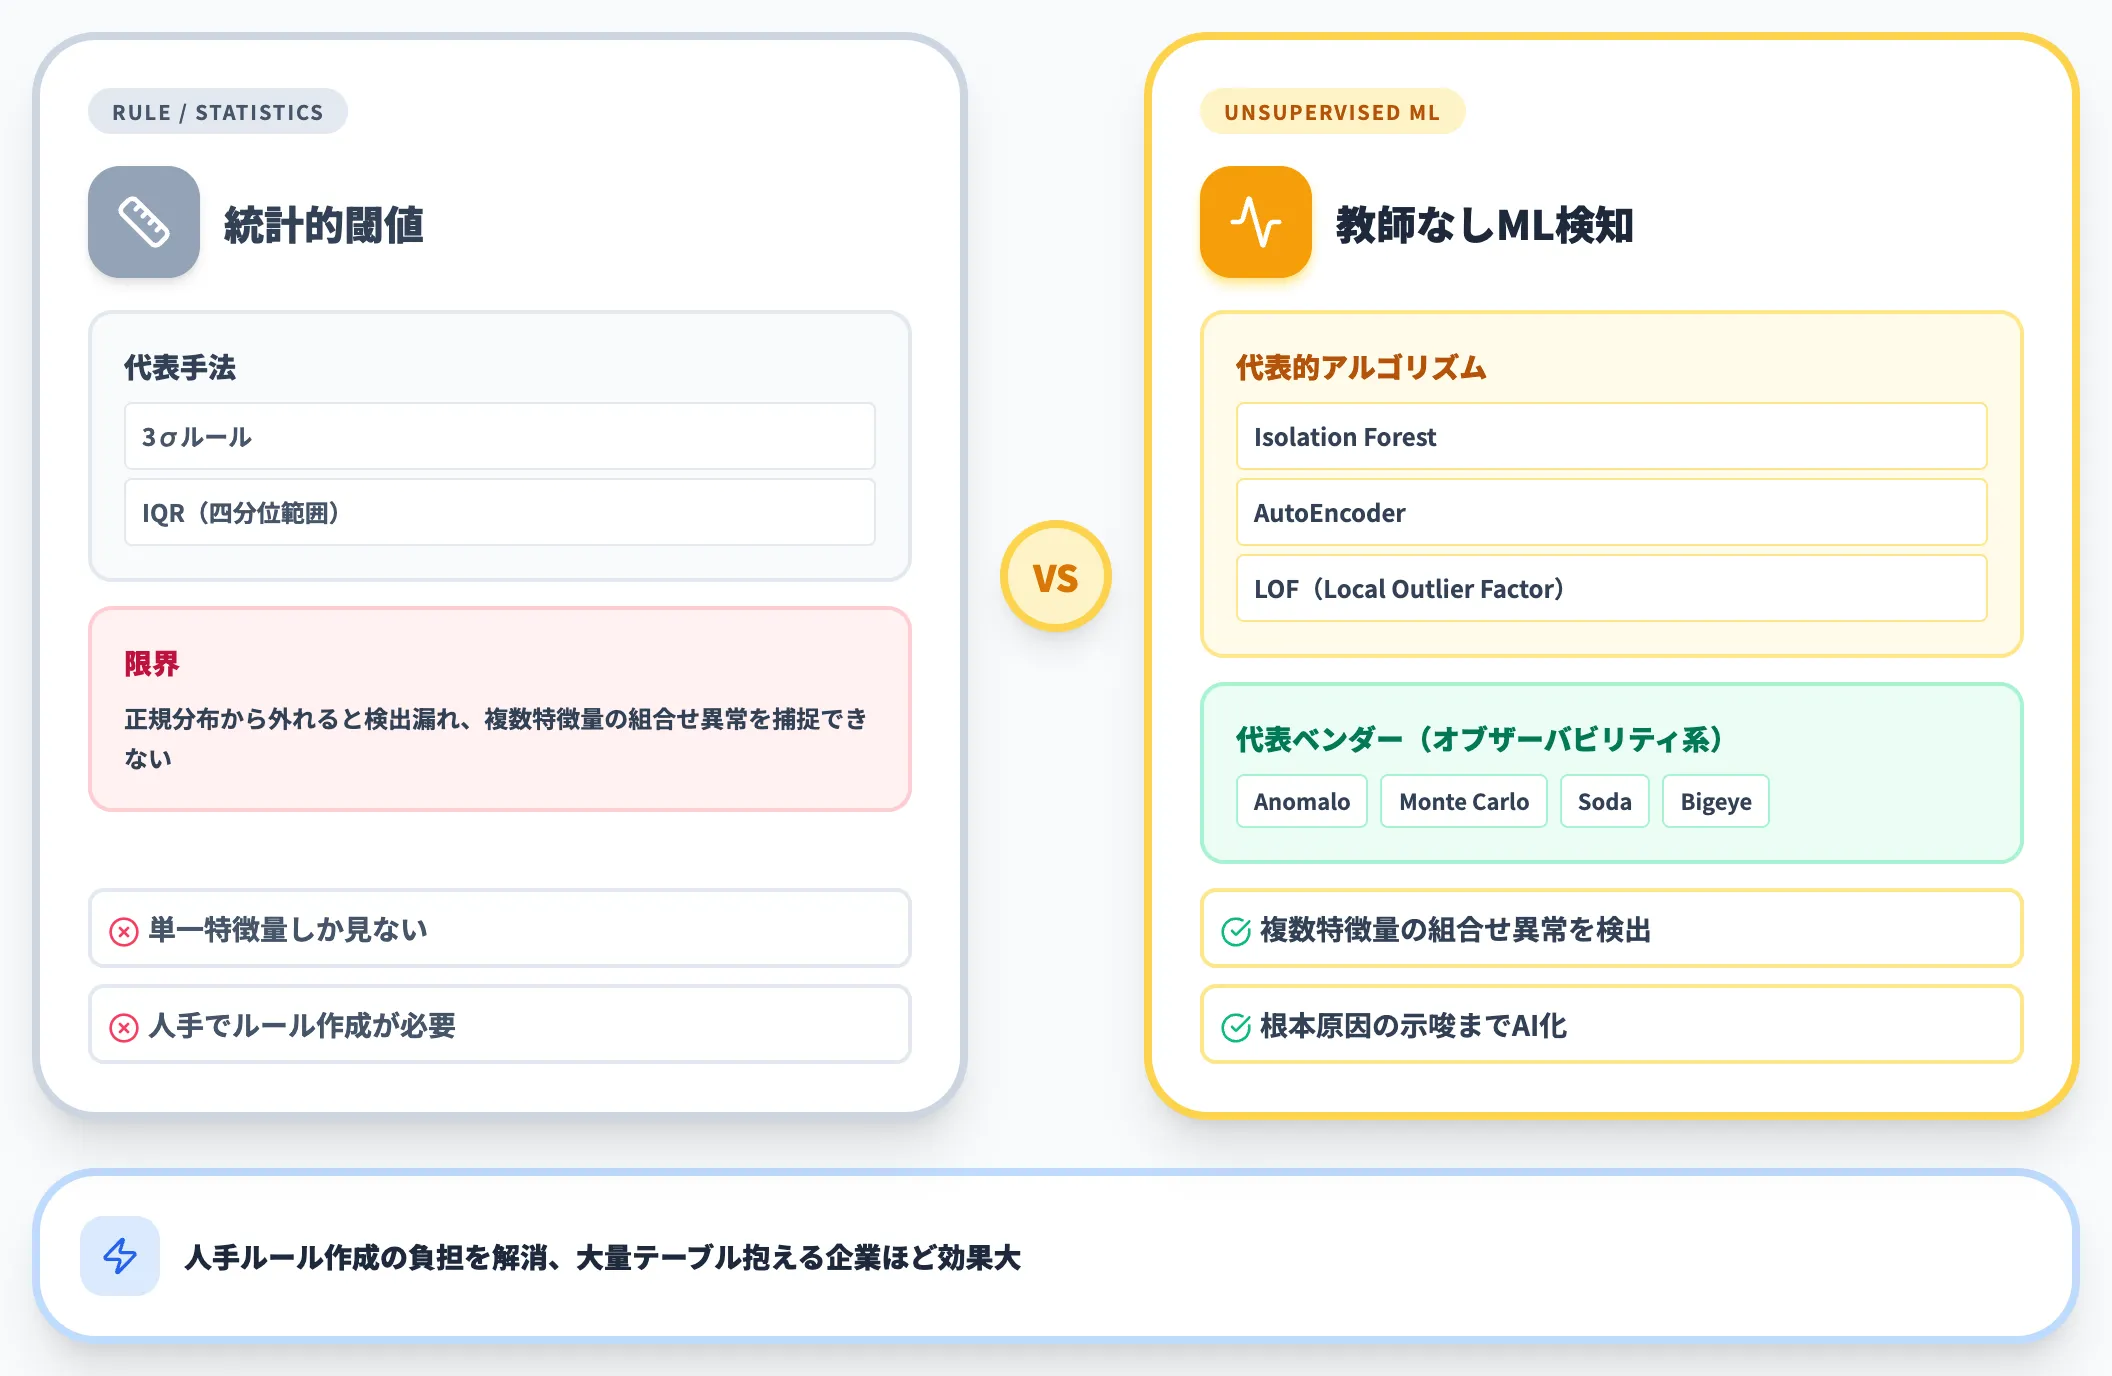Image resolution: width=2112 pixels, height=1376 pixels.
Task: Select the LOF (Local Outlier Factor) row
Action: point(1612,588)
